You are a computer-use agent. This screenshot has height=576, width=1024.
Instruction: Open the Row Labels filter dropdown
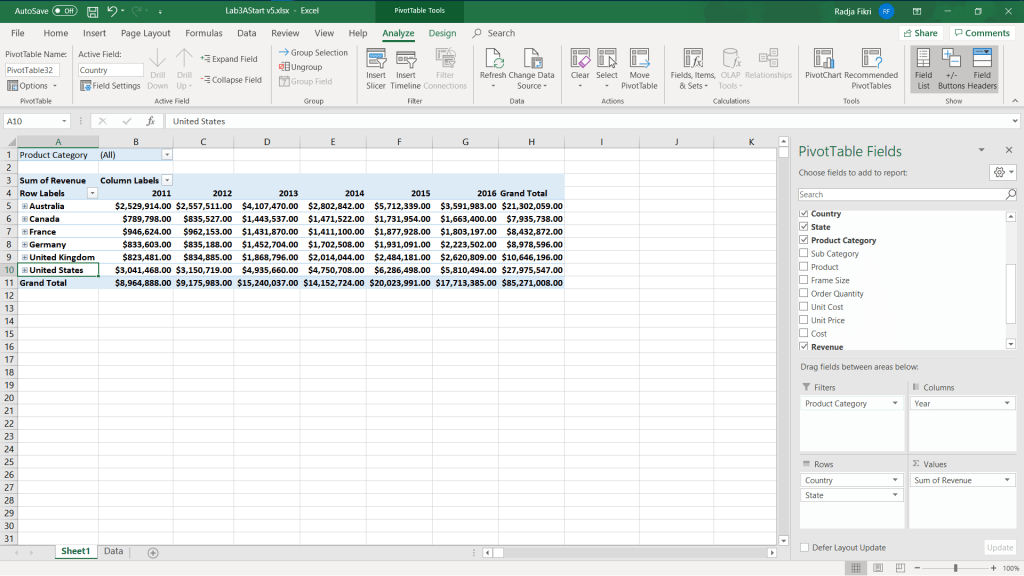click(92, 193)
